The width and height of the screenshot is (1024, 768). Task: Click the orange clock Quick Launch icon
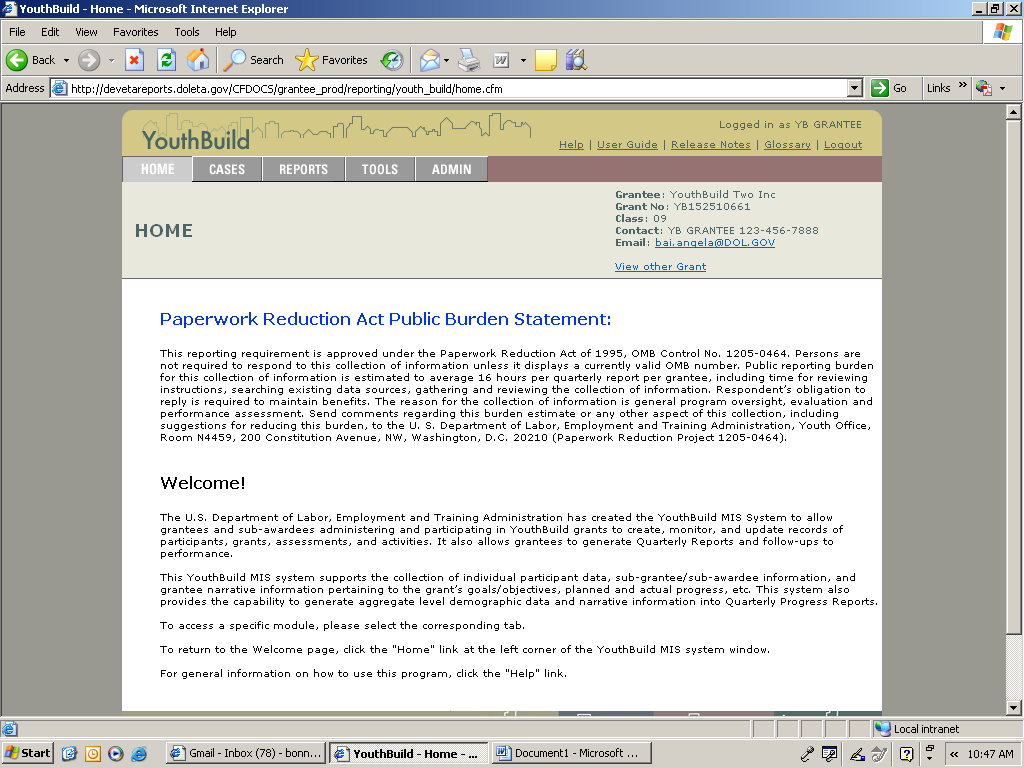point(93,754)
